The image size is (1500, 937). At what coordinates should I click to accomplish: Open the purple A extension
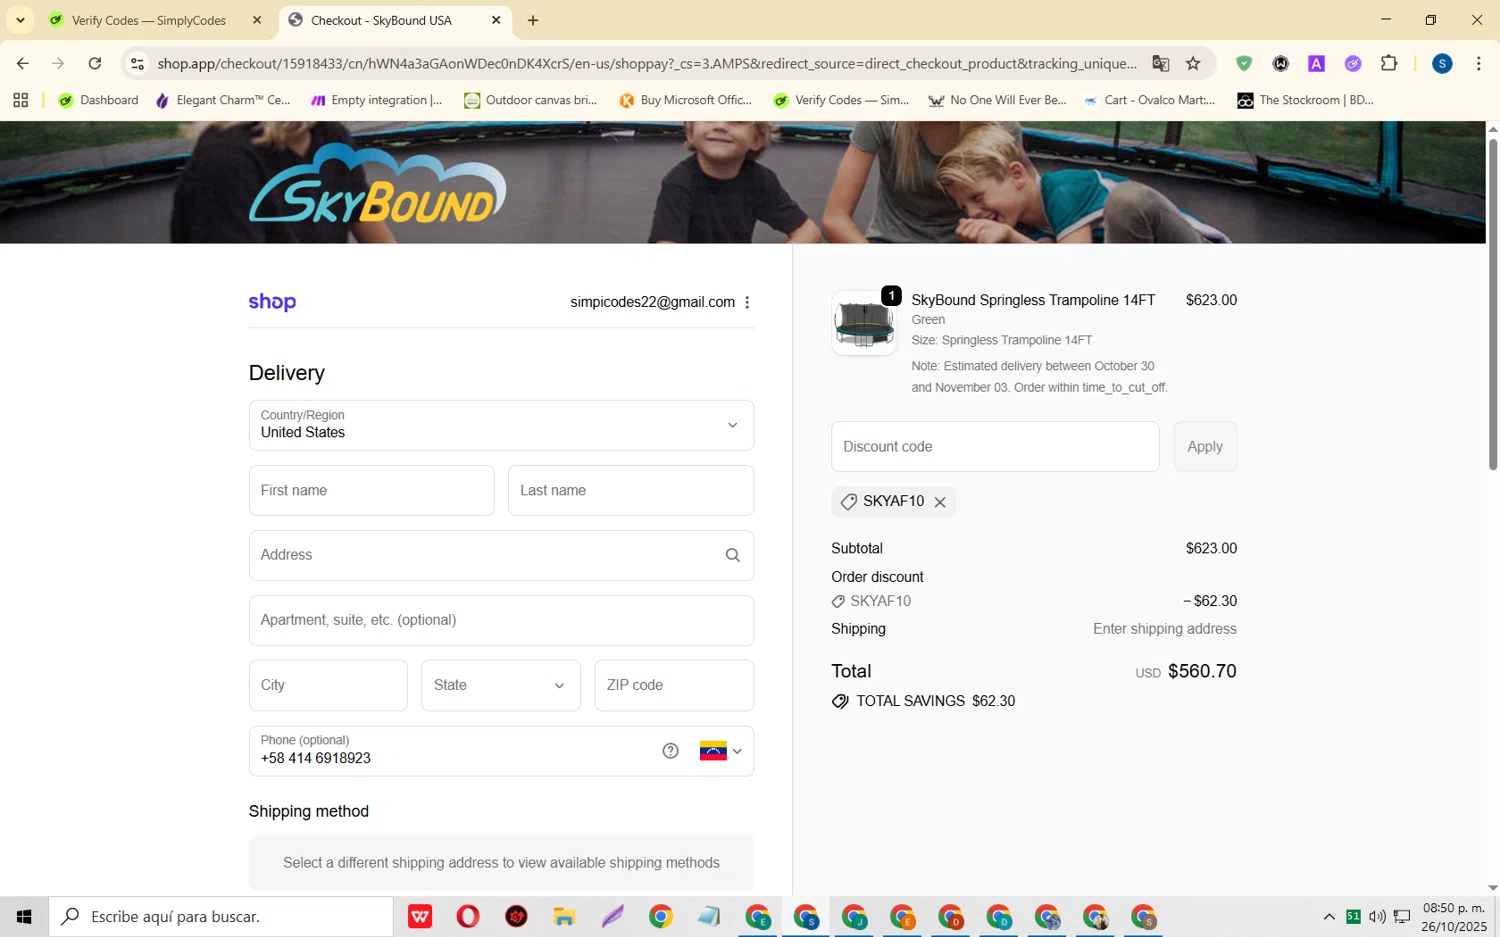point(1316,63)
